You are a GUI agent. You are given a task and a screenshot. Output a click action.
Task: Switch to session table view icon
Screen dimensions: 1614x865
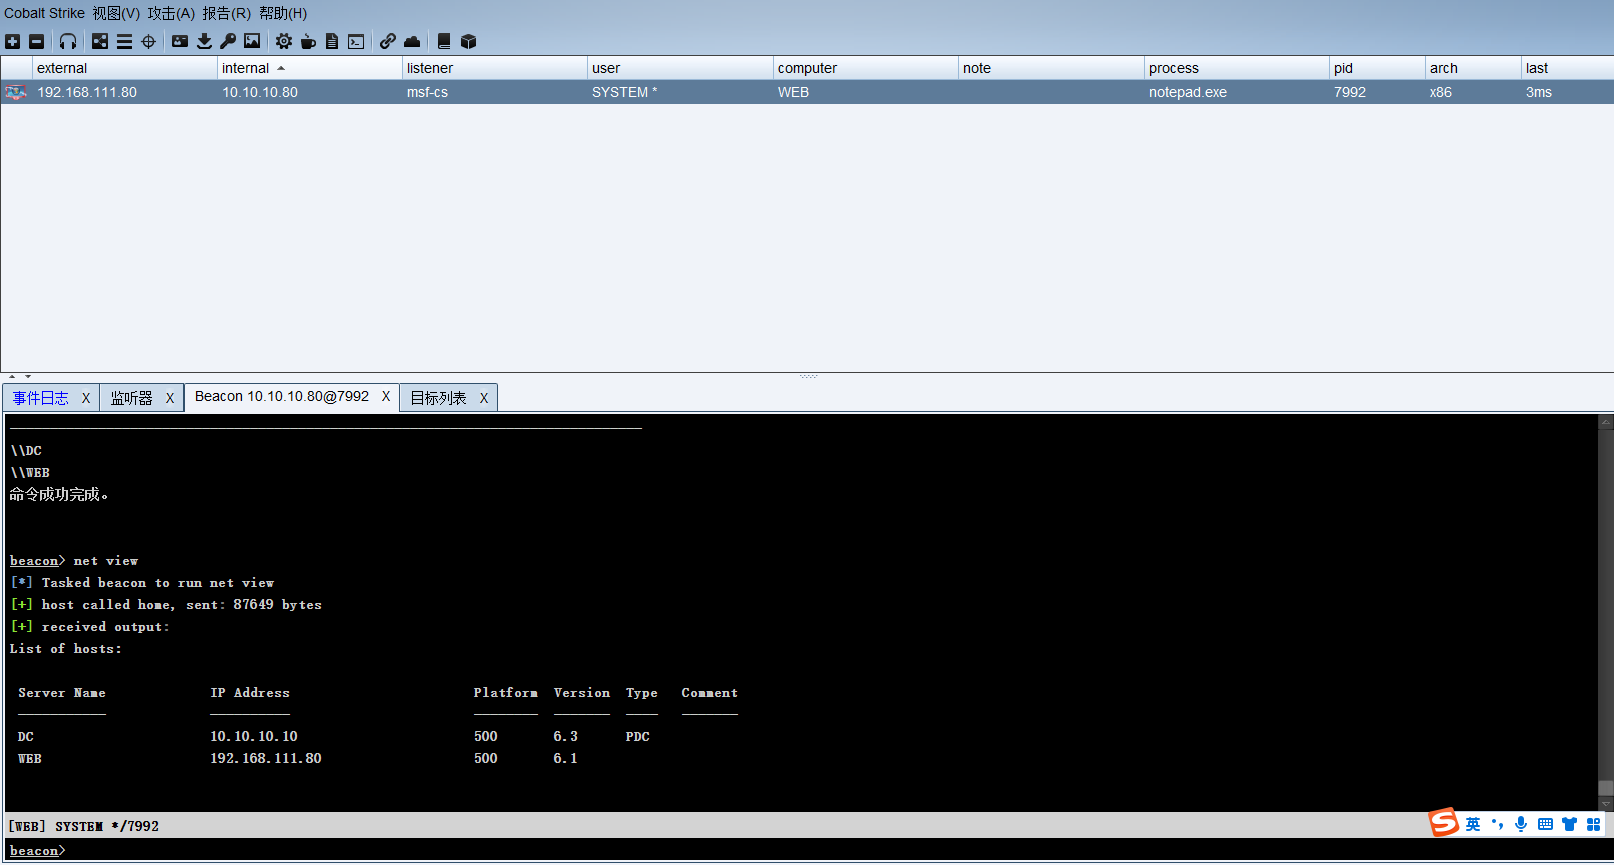coord(124,41)
